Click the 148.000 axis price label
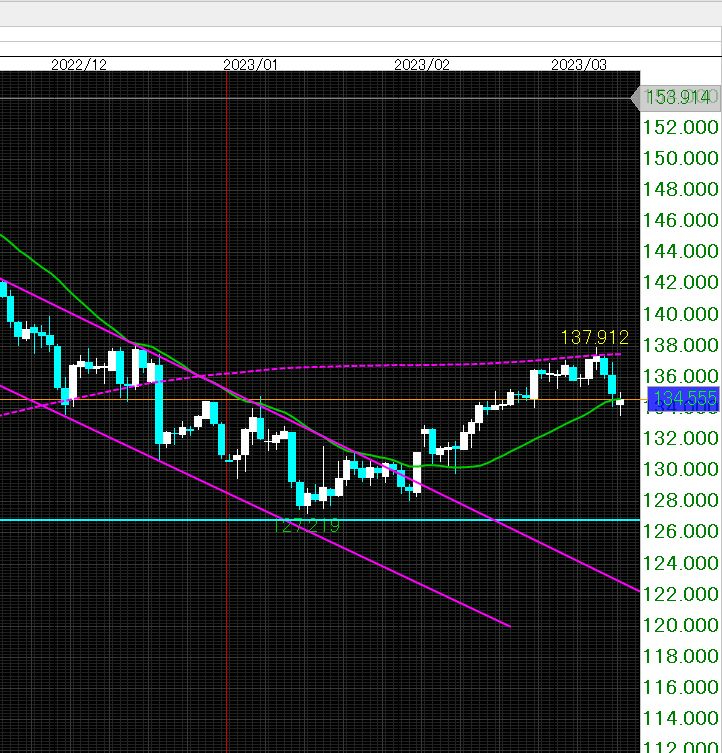 tap(680, 189)
